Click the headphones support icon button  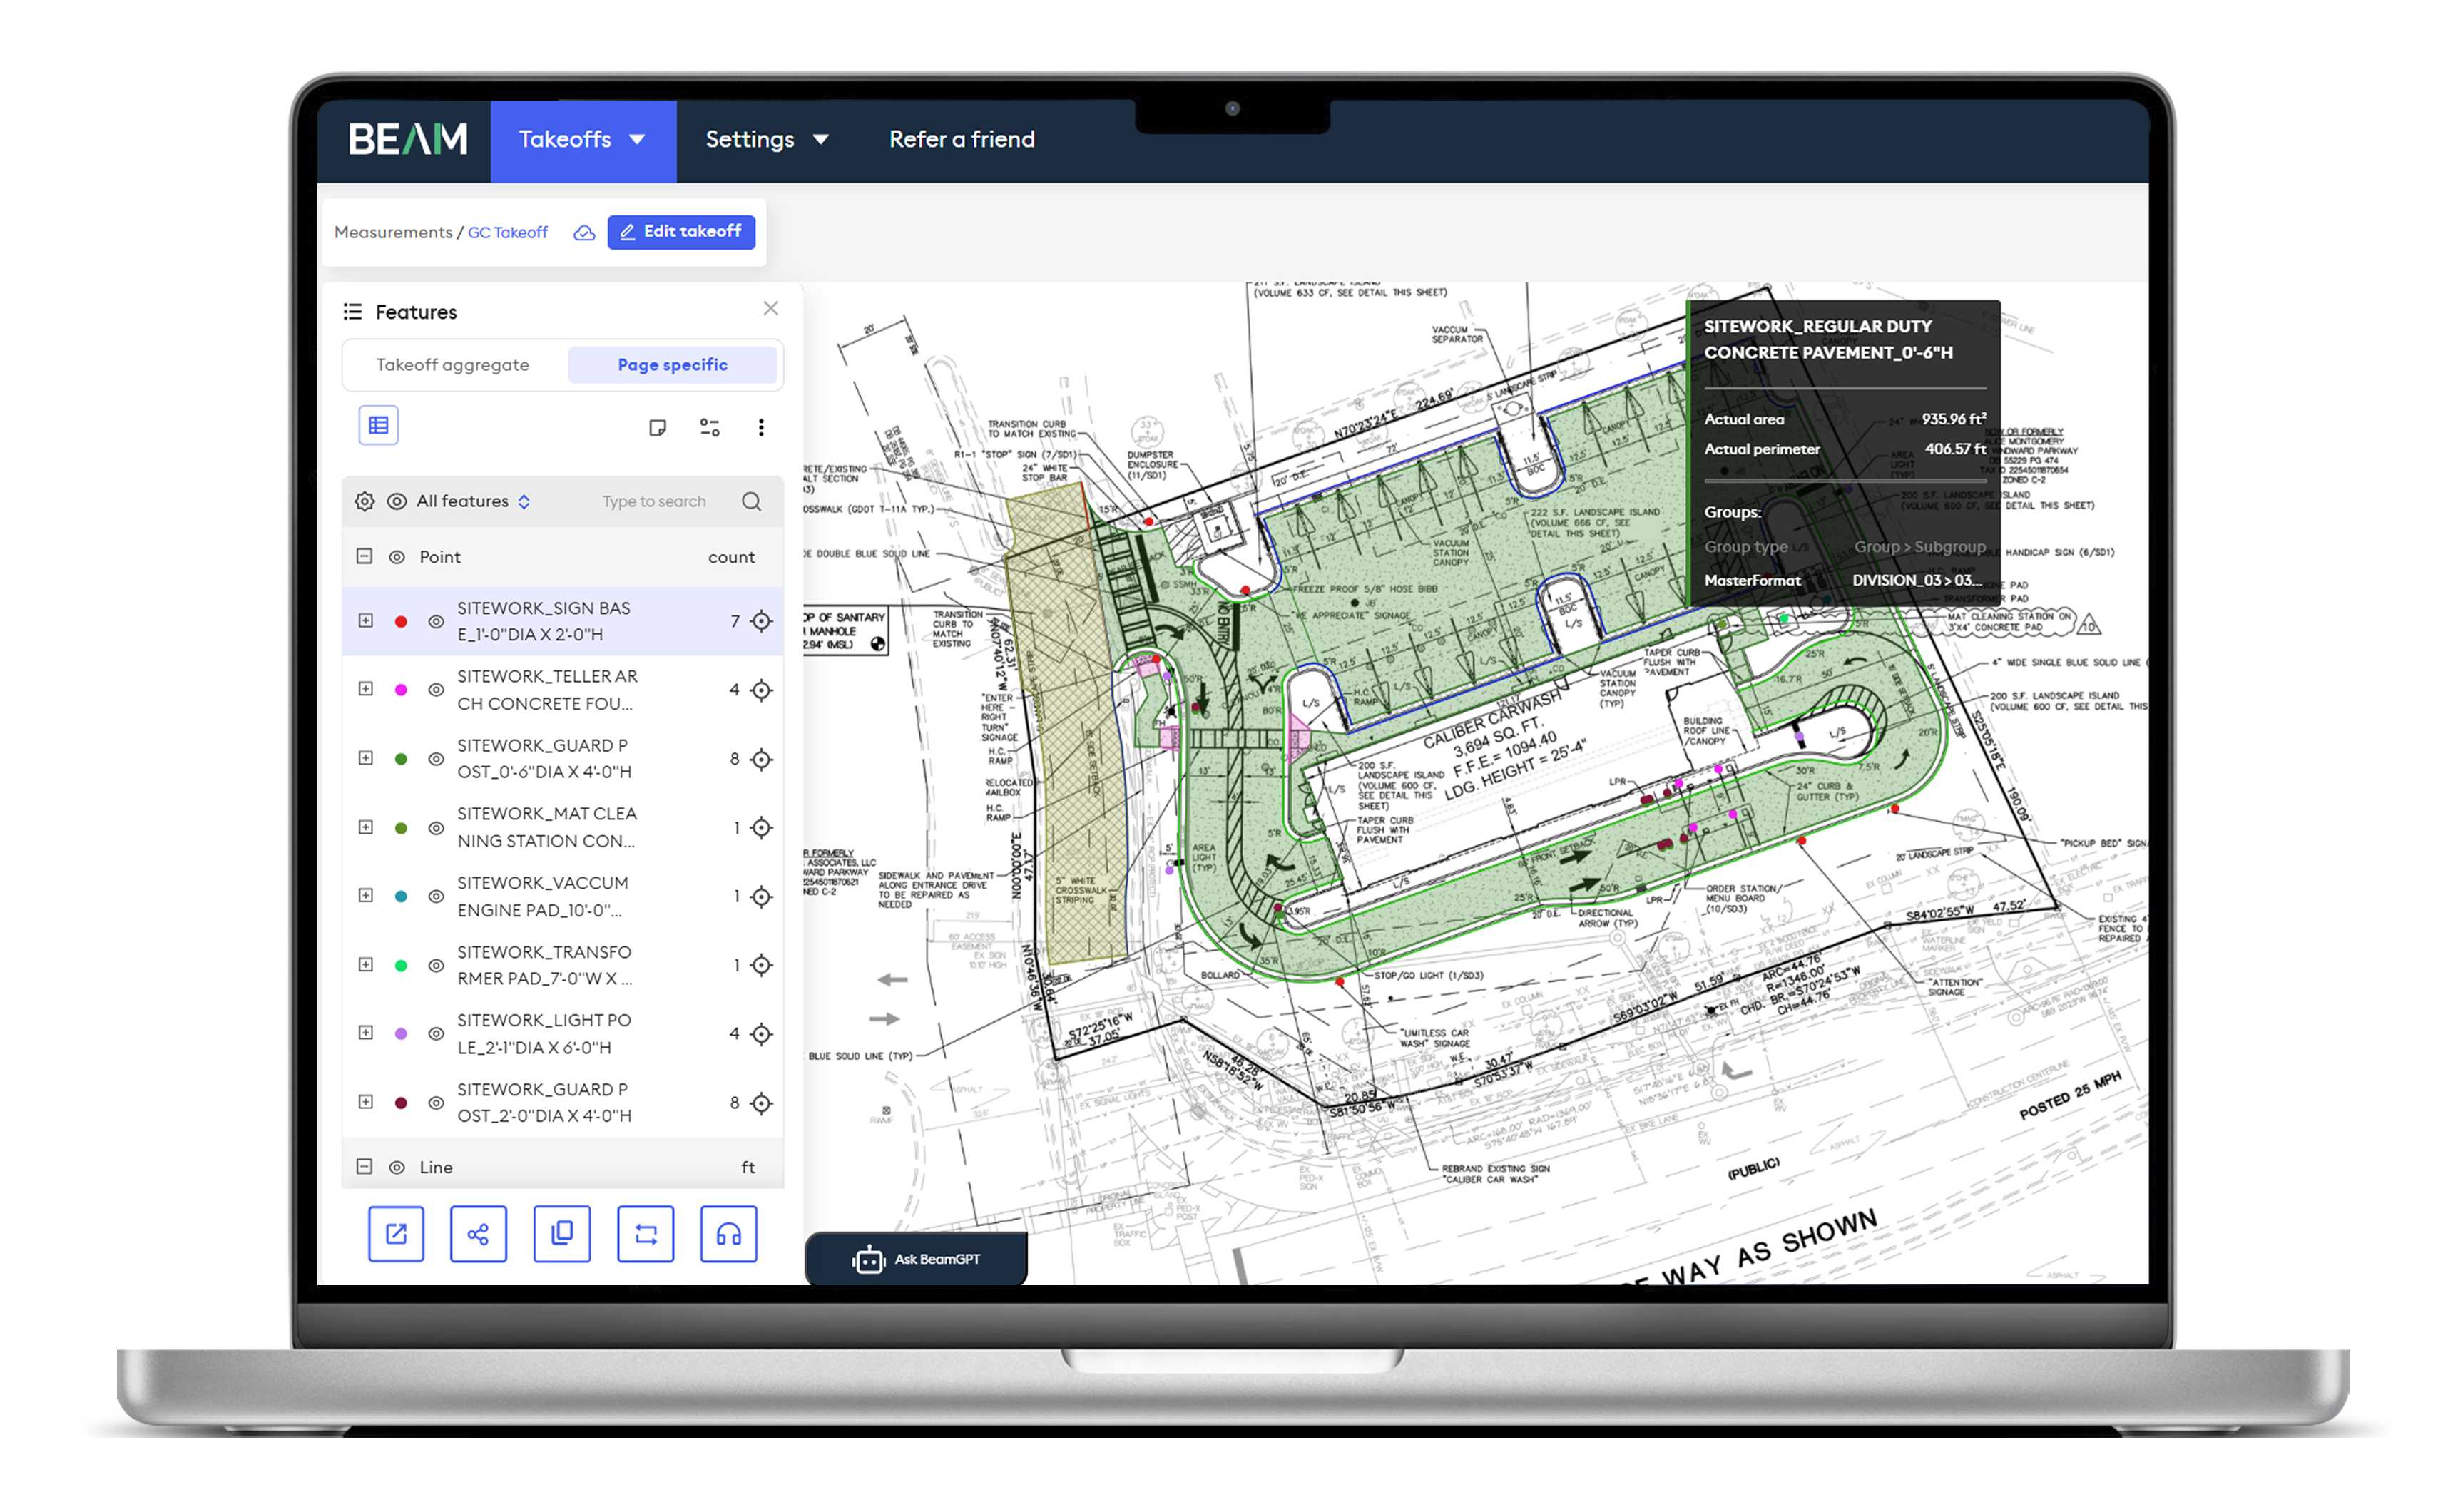pos(728,1234)
